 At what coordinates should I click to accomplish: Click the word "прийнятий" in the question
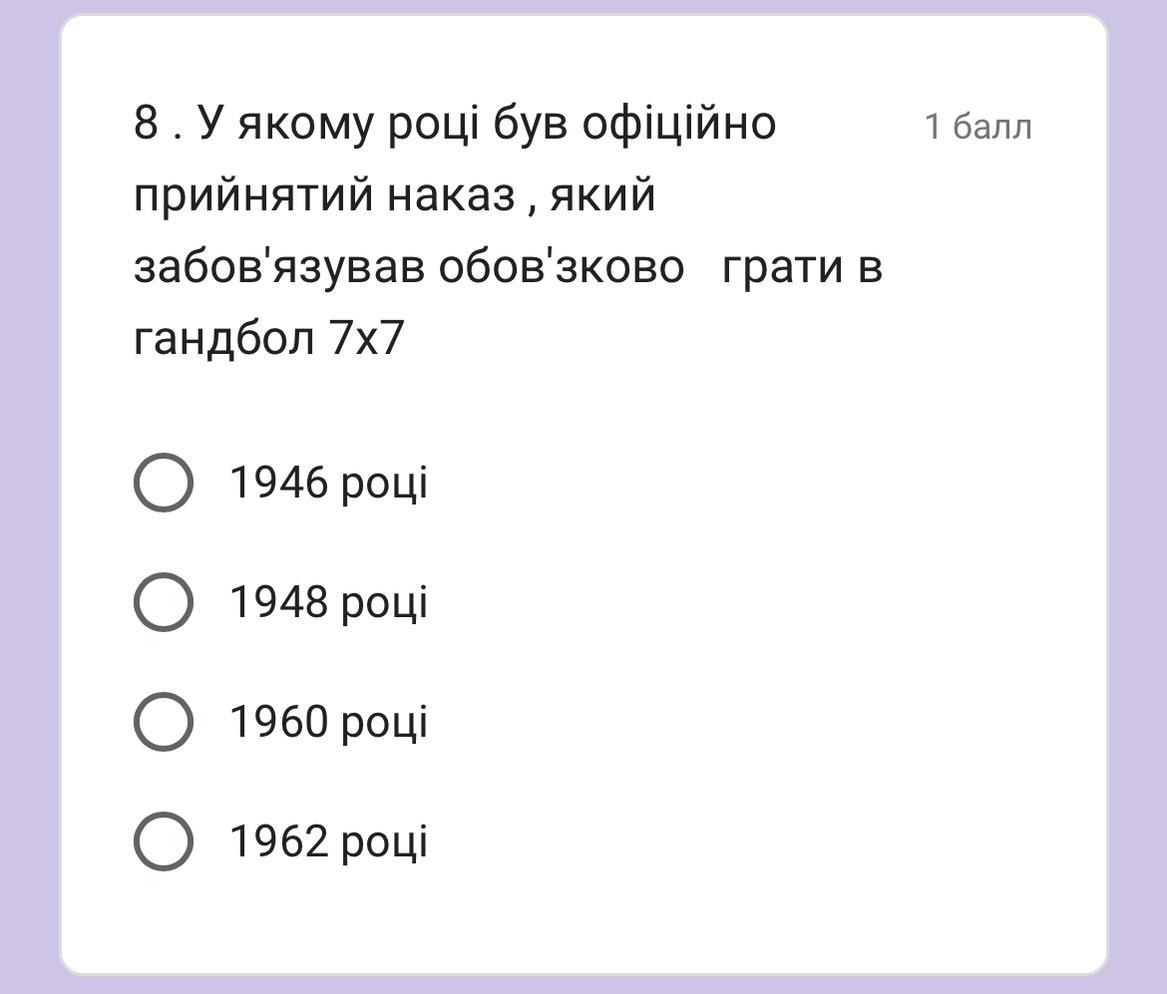(x=254, y=194)
